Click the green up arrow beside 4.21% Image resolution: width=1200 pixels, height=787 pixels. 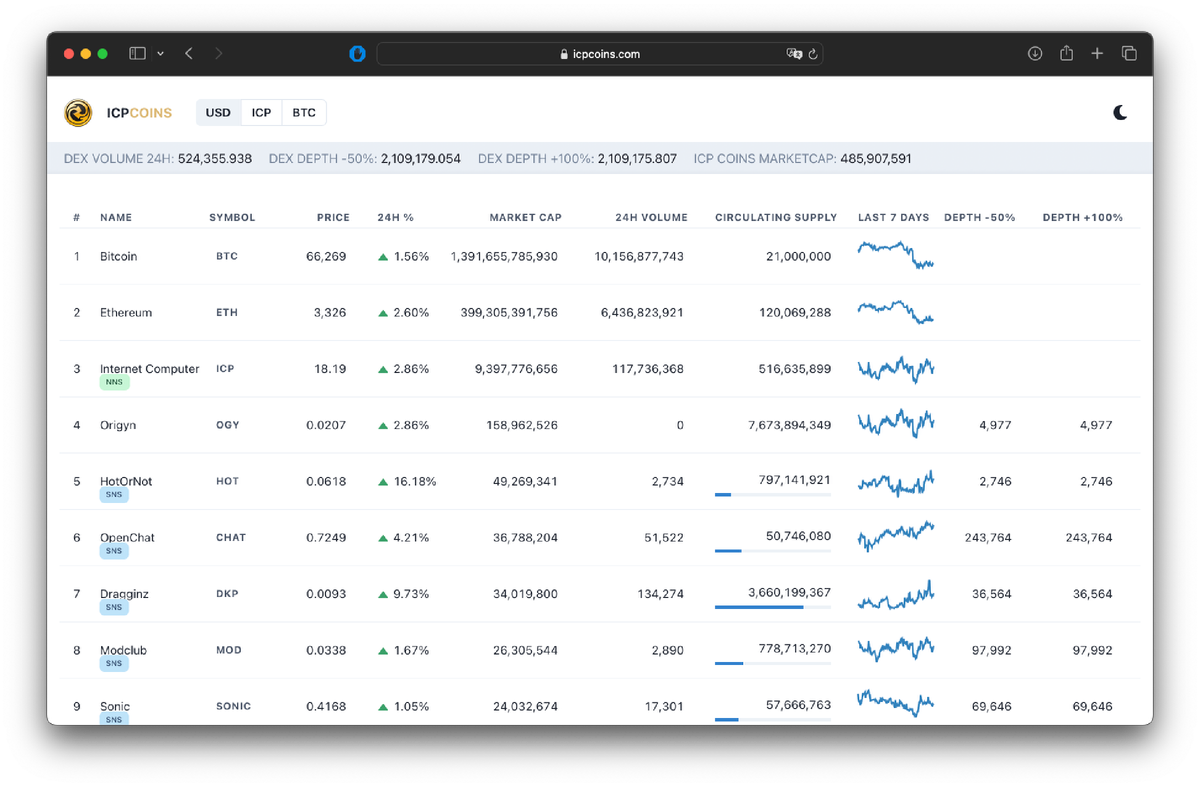pos(383,538)
